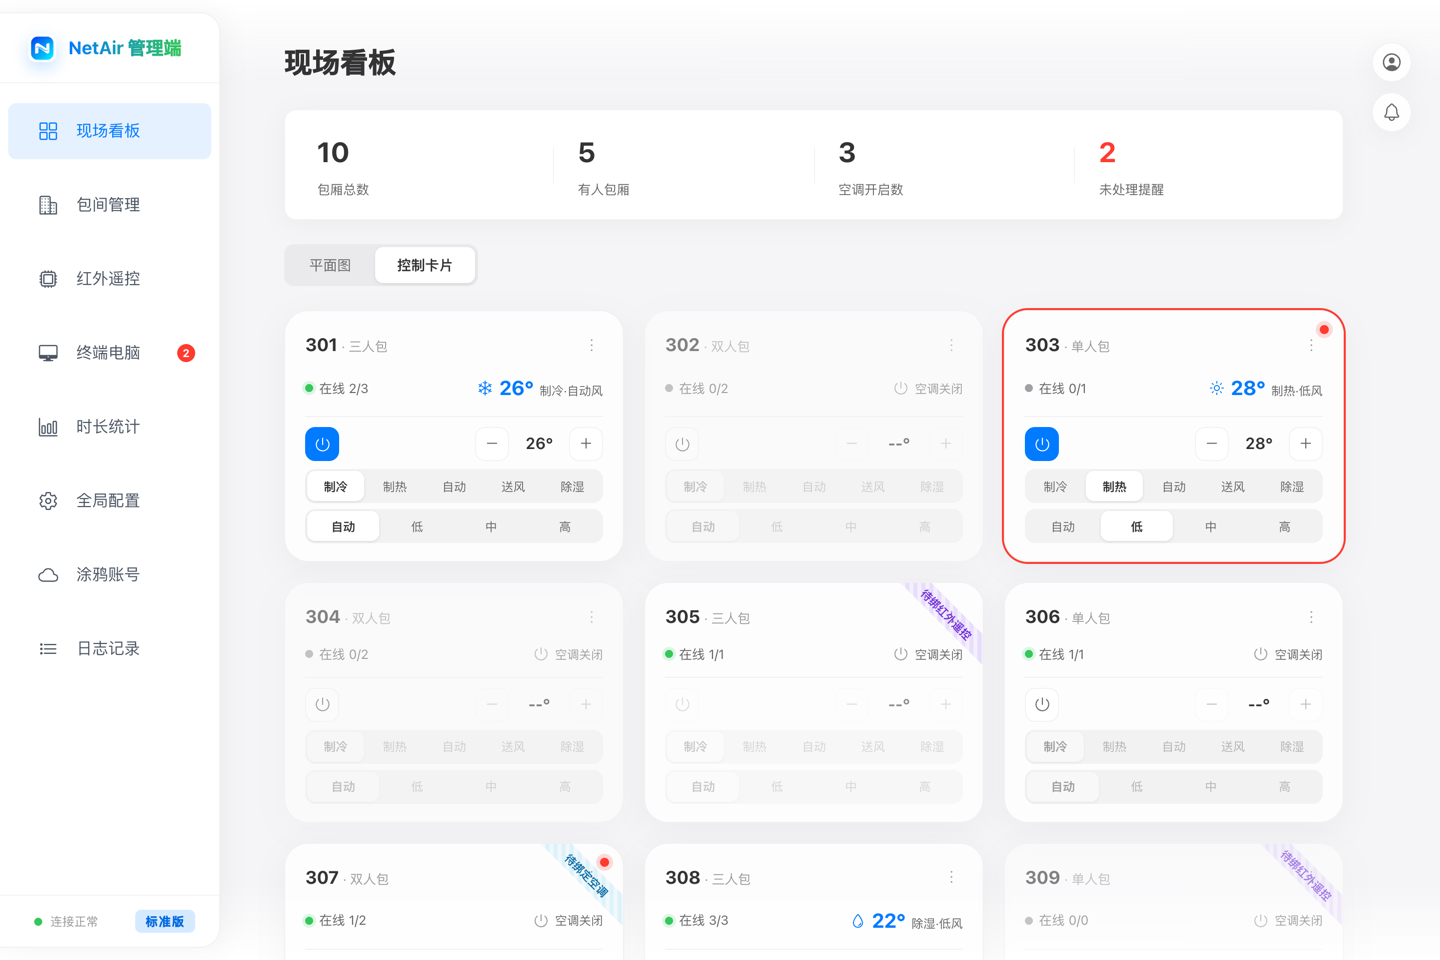
Task: Open 涂鸦账号 in sidebar
Action: point(110,575)
